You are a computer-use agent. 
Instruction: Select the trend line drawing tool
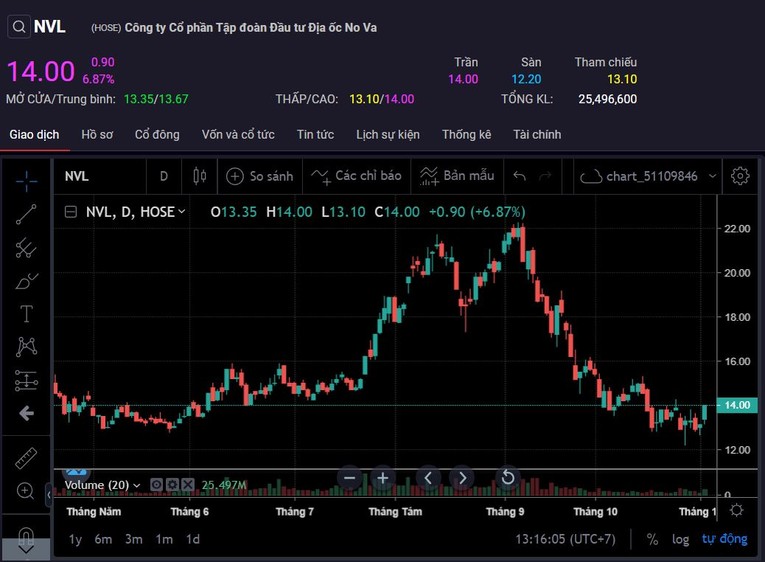pyautogui.click(x=26, y=212)
